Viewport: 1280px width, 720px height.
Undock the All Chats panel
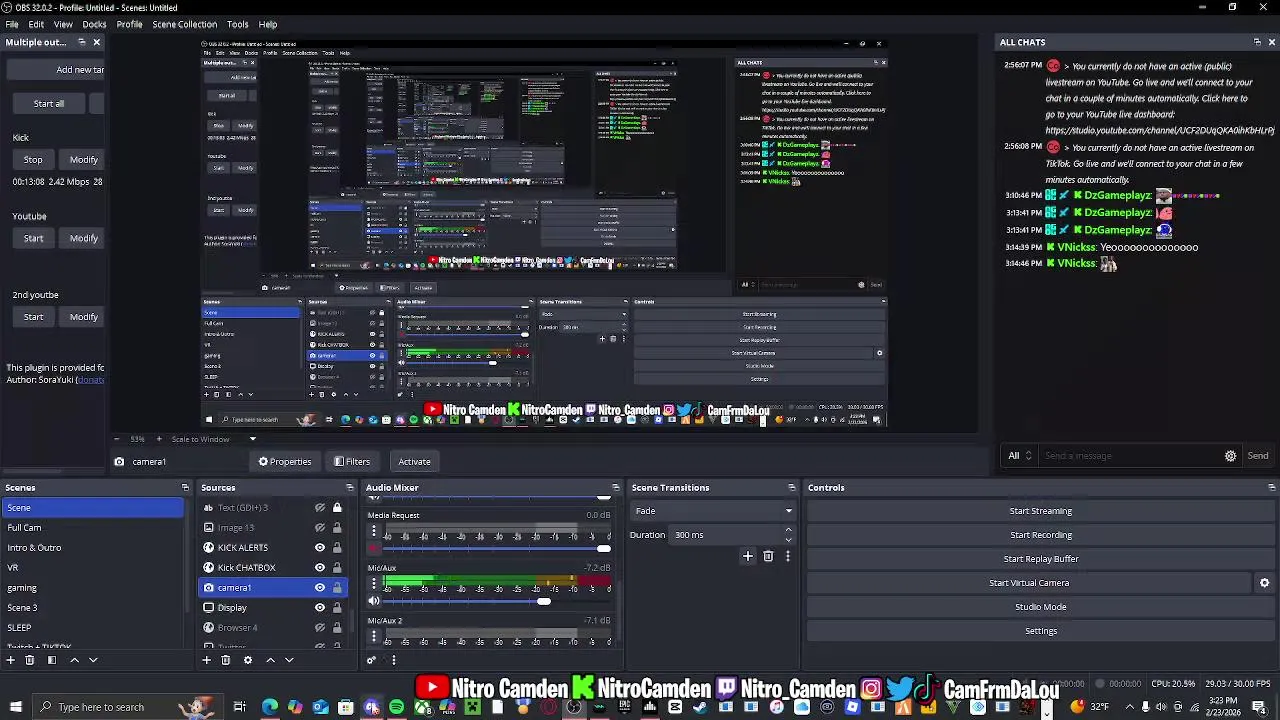click(x=1257, y=42)
